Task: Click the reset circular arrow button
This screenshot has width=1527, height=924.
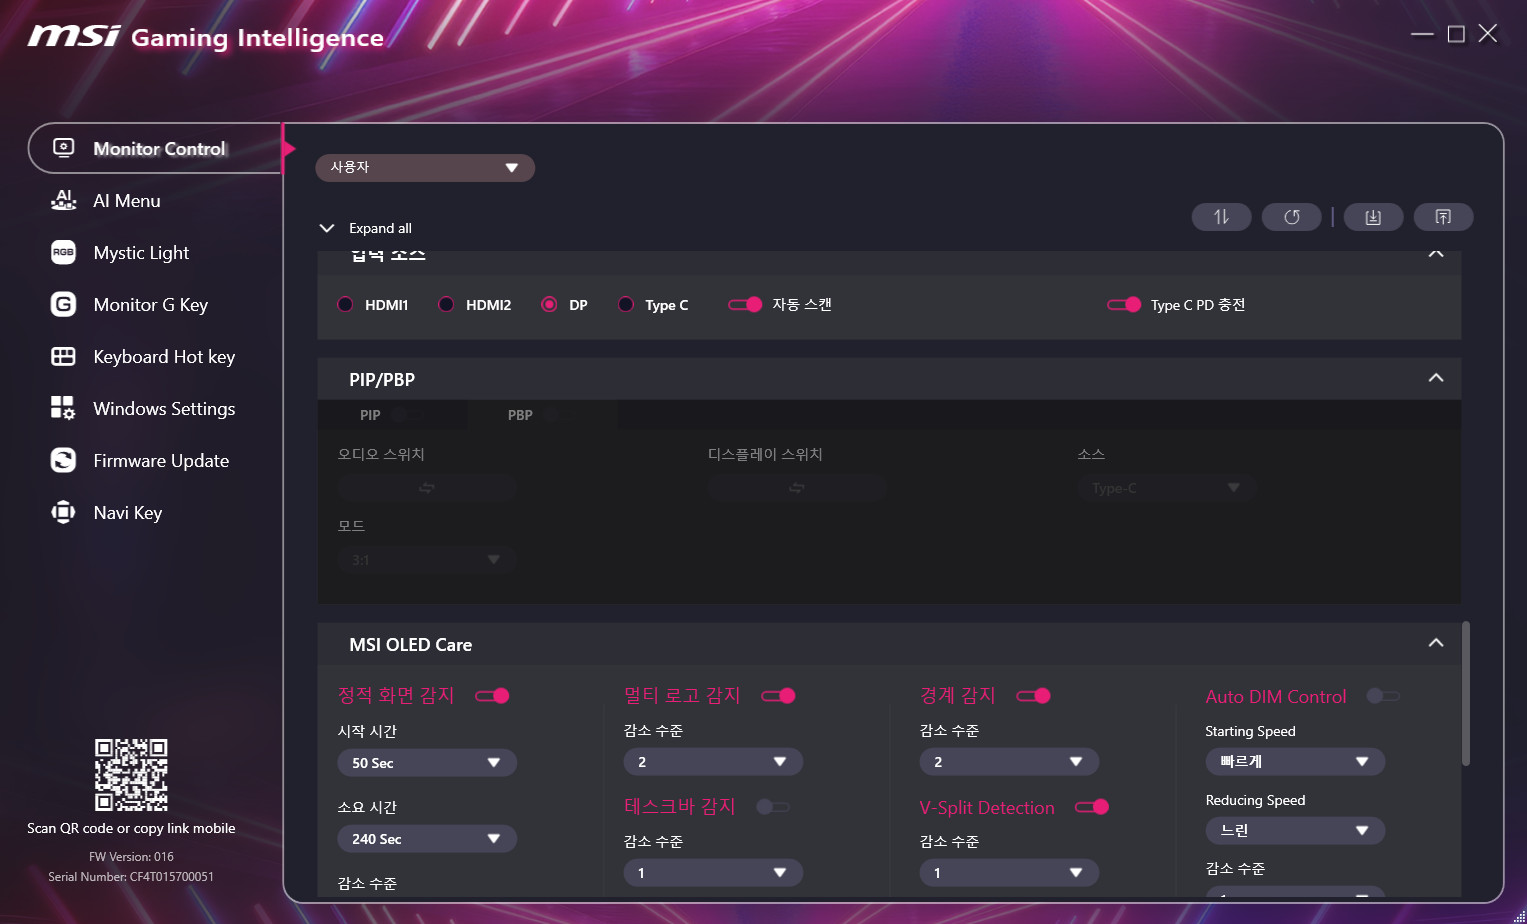Action: [1291, 217]
